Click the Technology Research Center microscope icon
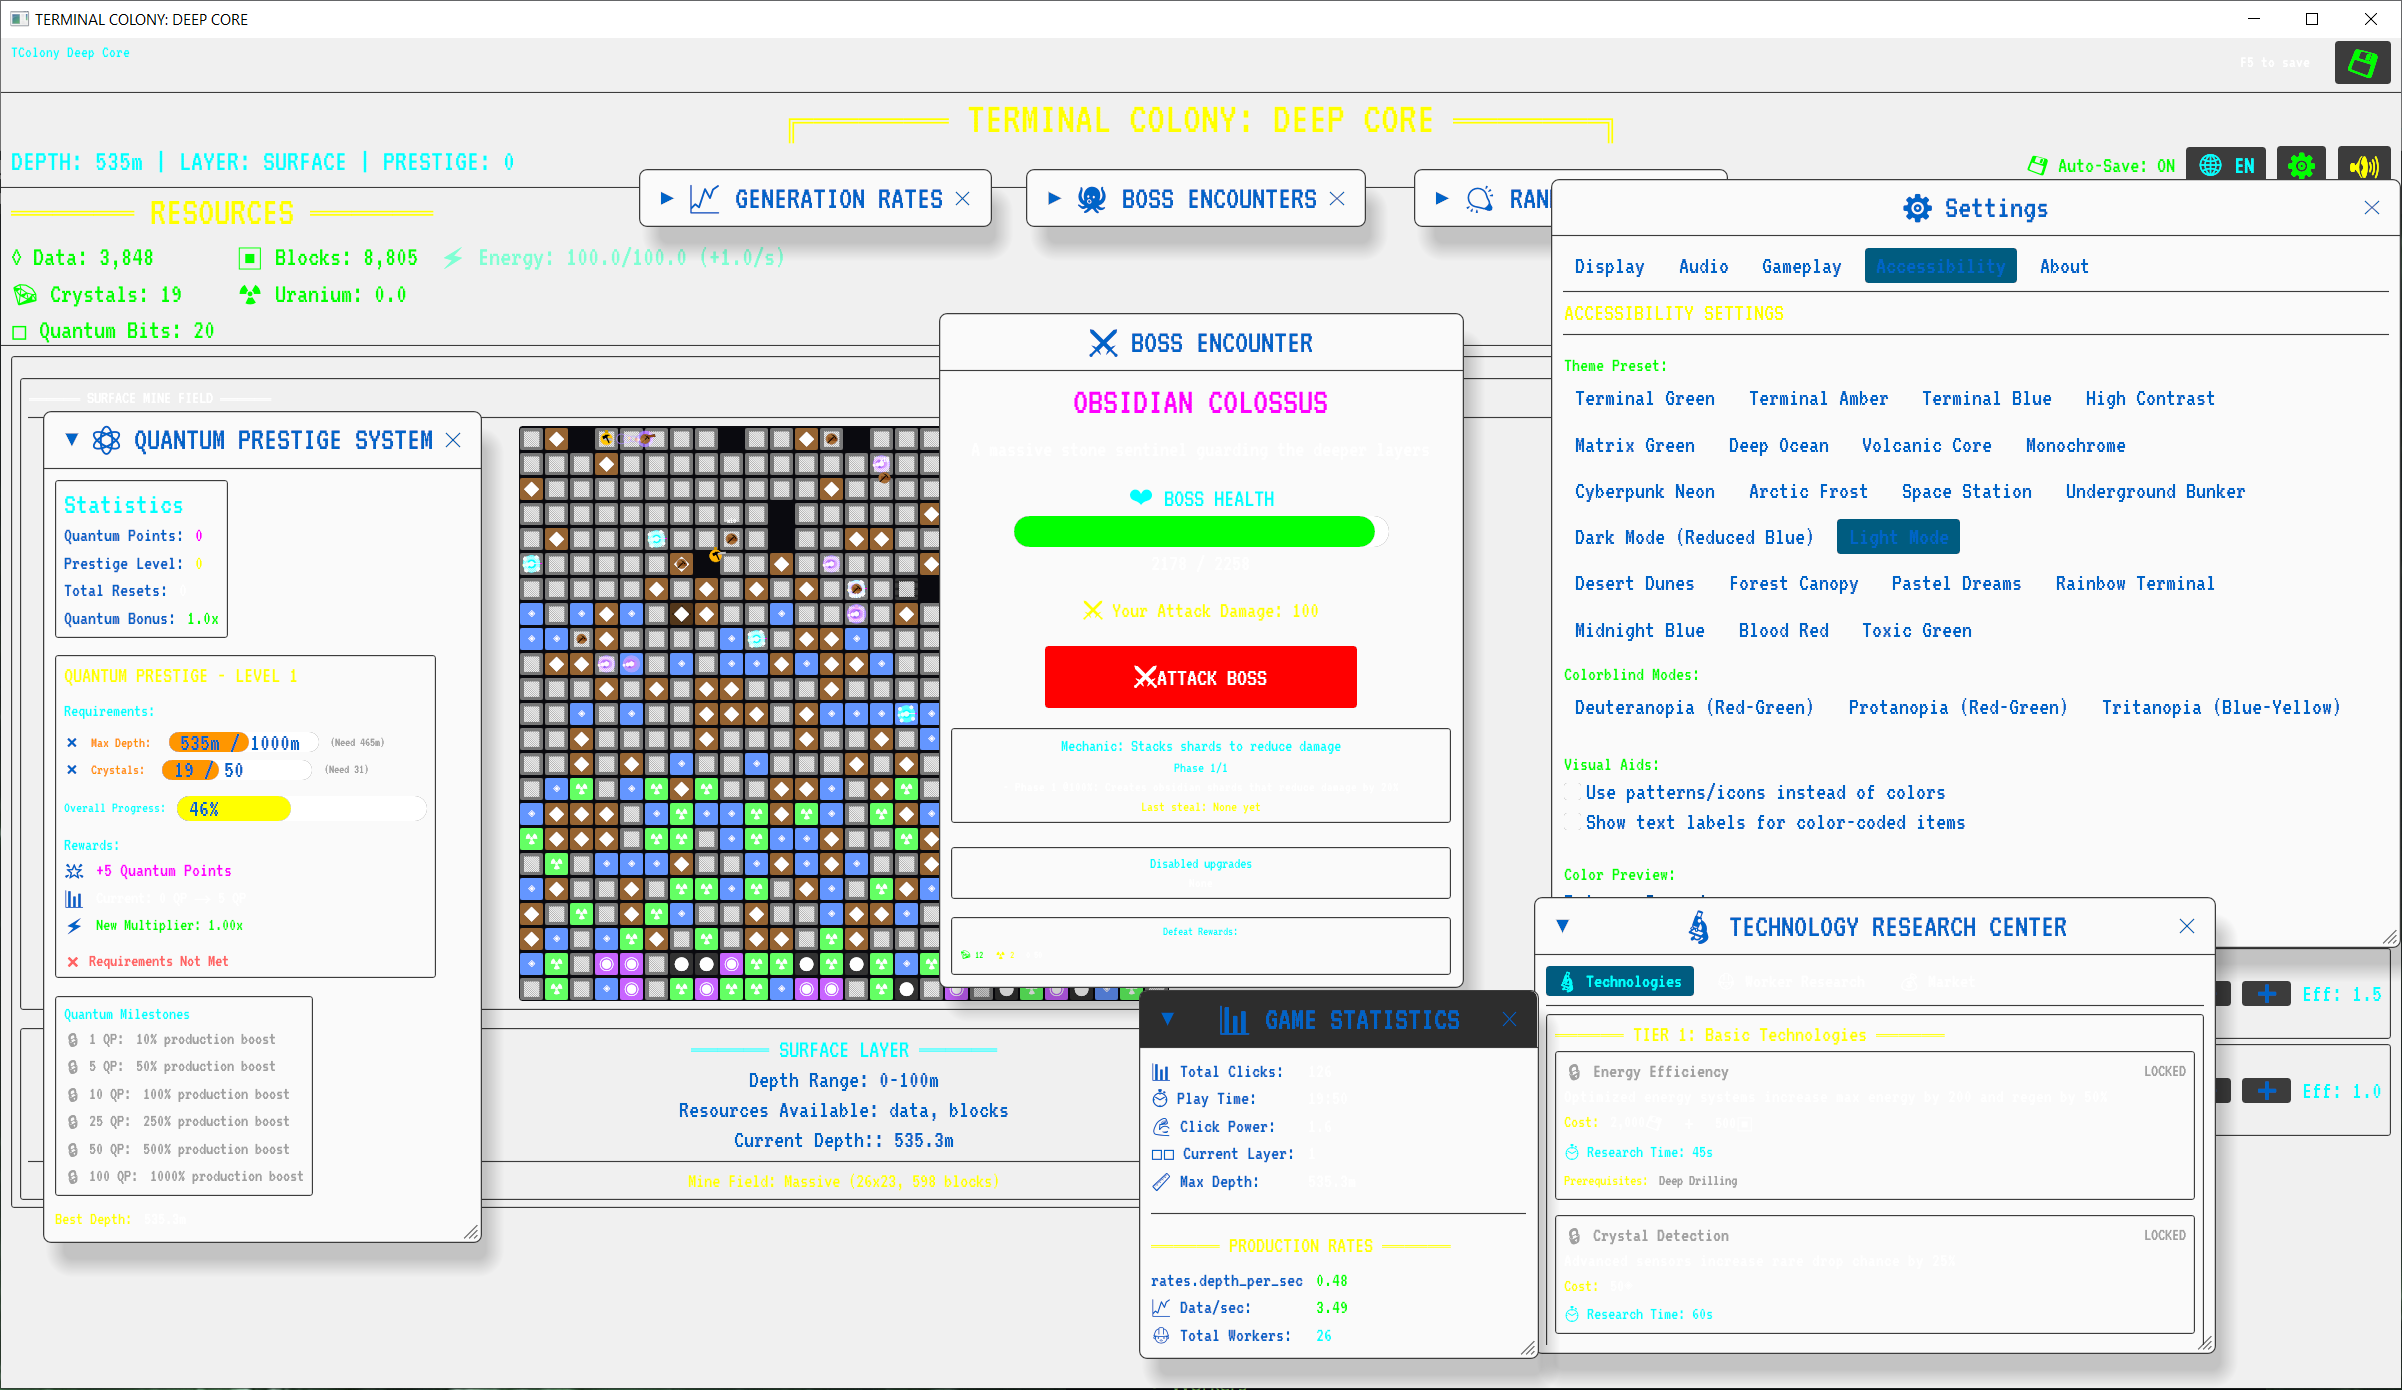Image resolution: width=2402 pixels, height=1390 pixels. click(x=1698, y=927)
